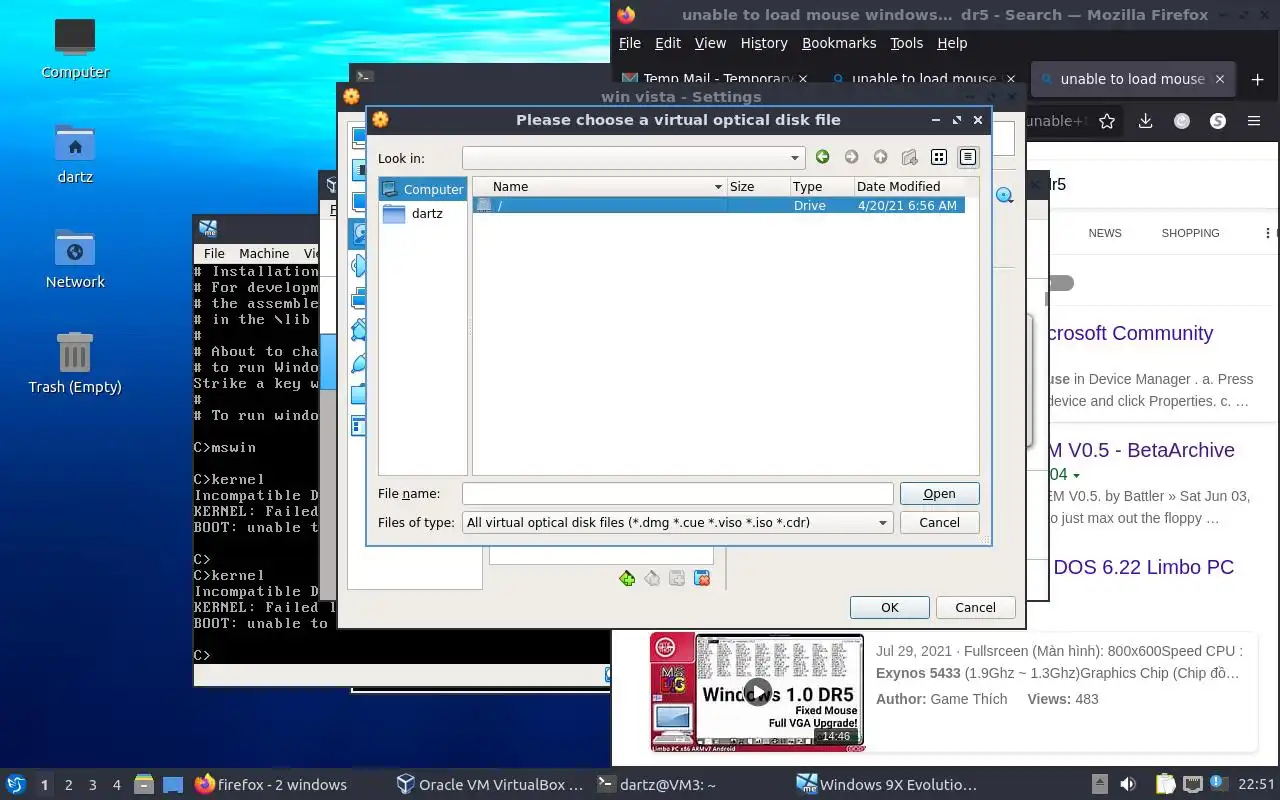1280x800 pixels.
Task: Open Network desktop icon
Action: tap(75, 259)
